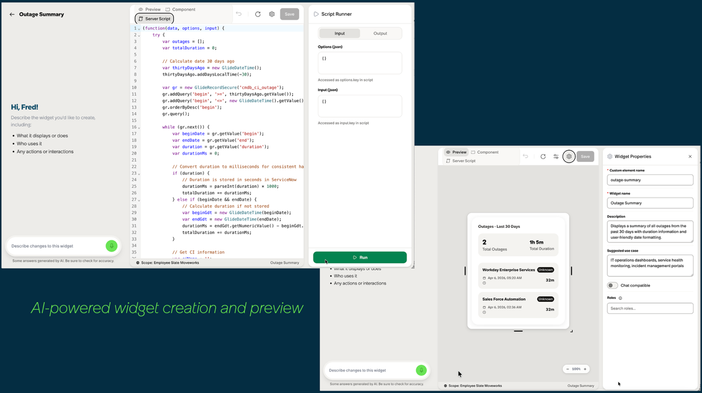The image size is (702, 393).
Task: Run the script with green Run button
Action: 360,257
